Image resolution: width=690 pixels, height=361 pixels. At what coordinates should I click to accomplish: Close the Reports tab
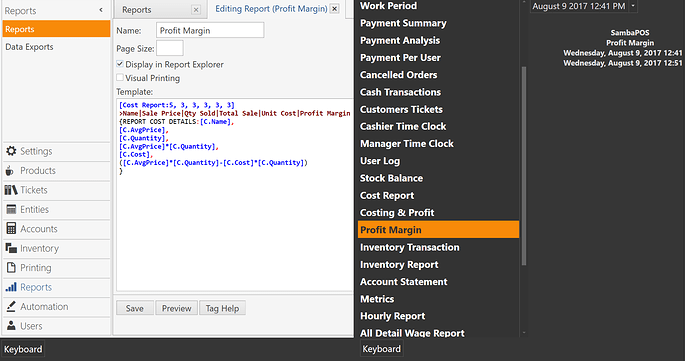click(x=196, y=10)
